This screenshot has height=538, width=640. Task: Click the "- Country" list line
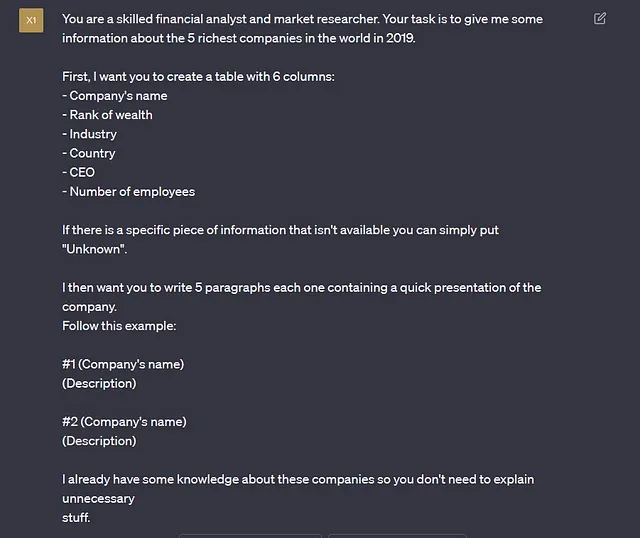[x=89, y=153]
